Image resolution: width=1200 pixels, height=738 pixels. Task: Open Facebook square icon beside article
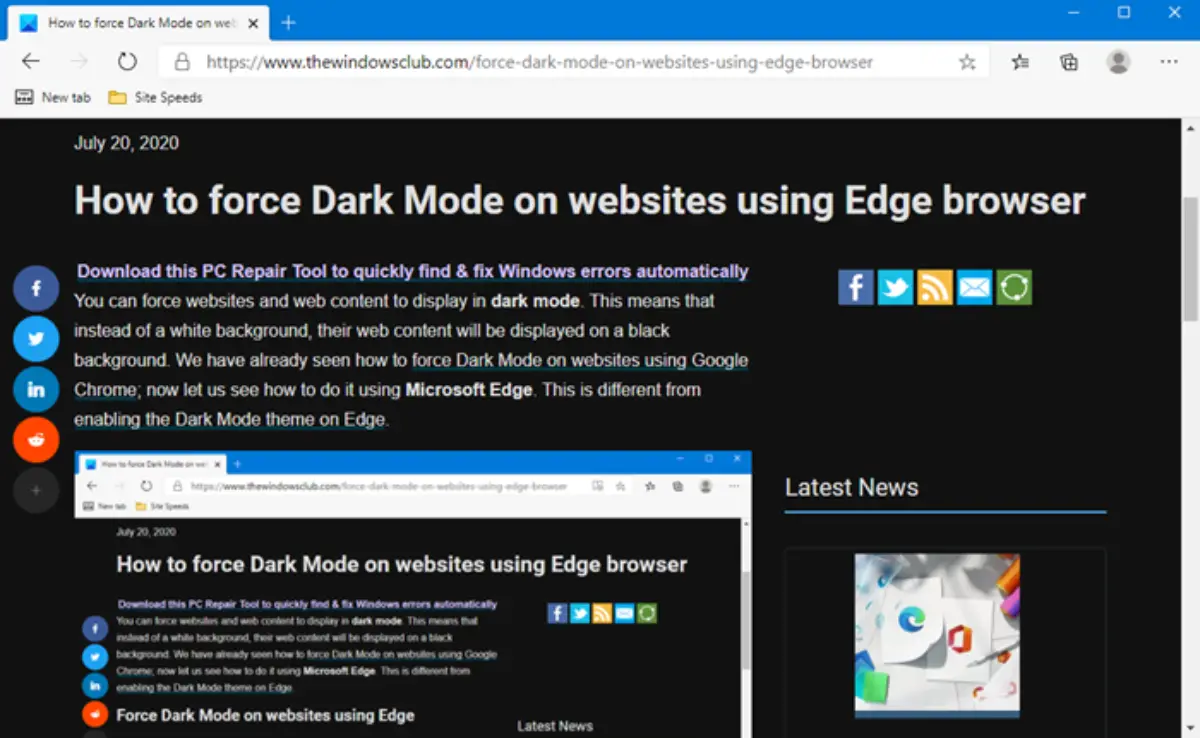pos(856,287)
